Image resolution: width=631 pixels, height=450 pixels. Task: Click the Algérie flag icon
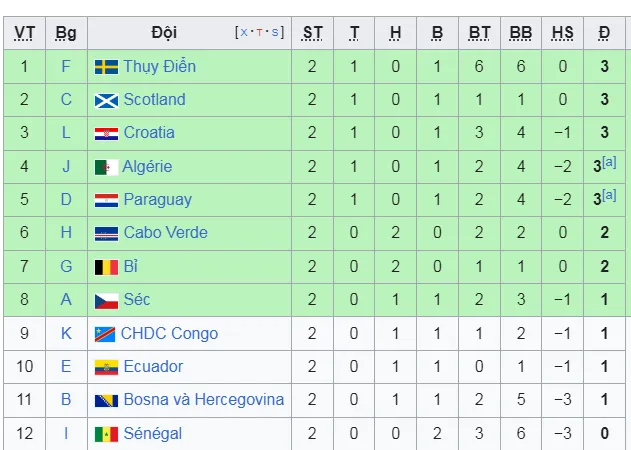coord(106,167)
